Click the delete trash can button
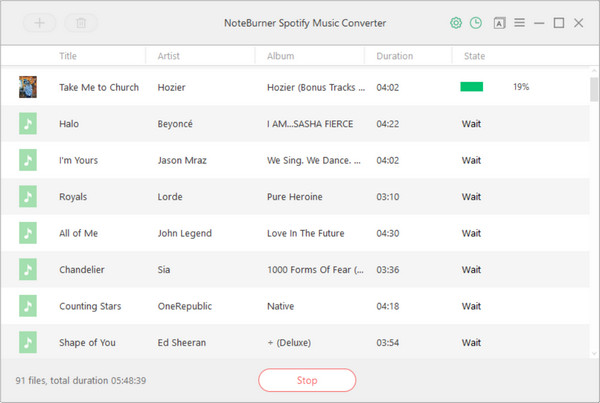This screenshot has height=403, width=600. pyautogui.click(x=81, y=23)
